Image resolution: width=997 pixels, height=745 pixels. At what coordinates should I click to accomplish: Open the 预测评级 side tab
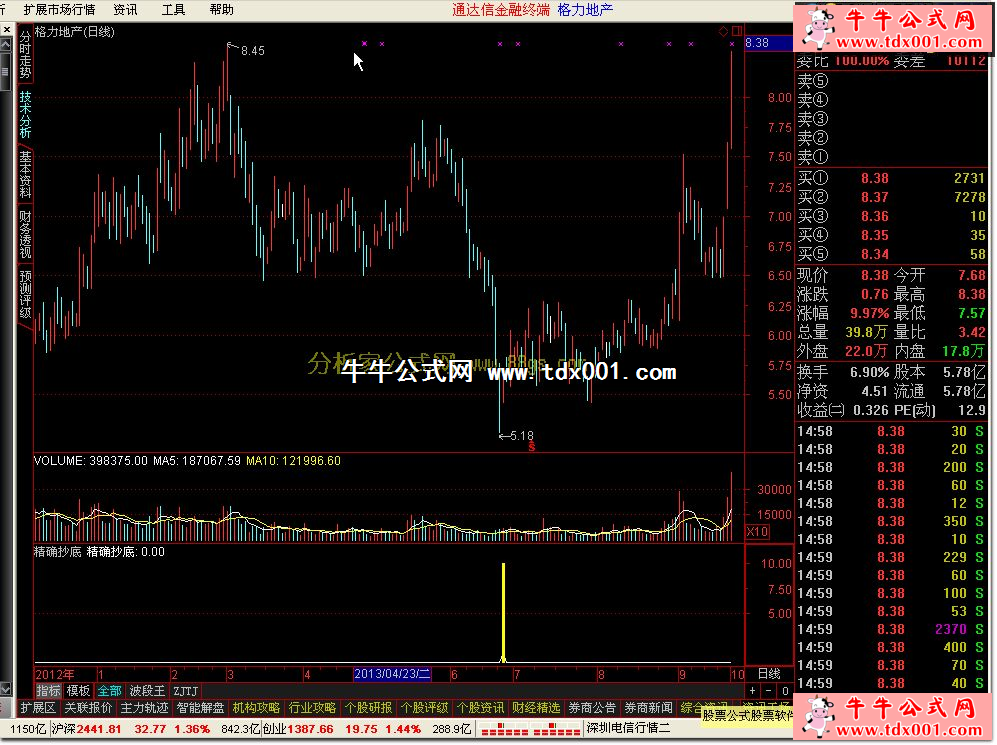25,294
